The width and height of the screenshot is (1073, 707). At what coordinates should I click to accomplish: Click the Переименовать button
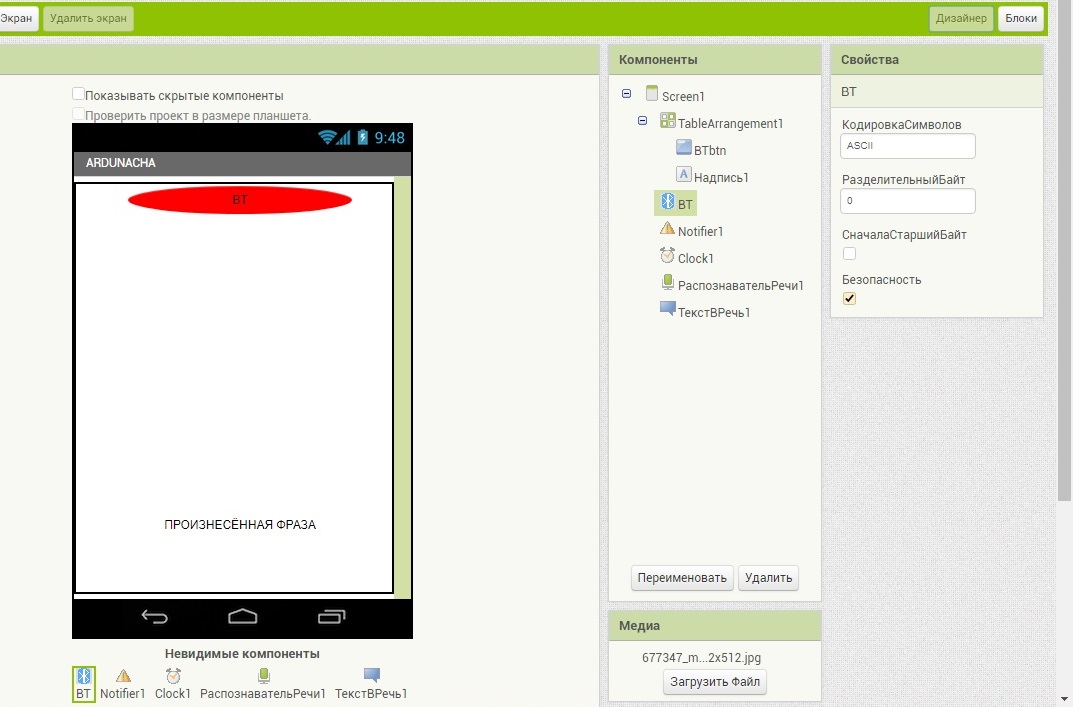[x=682, y=578]
